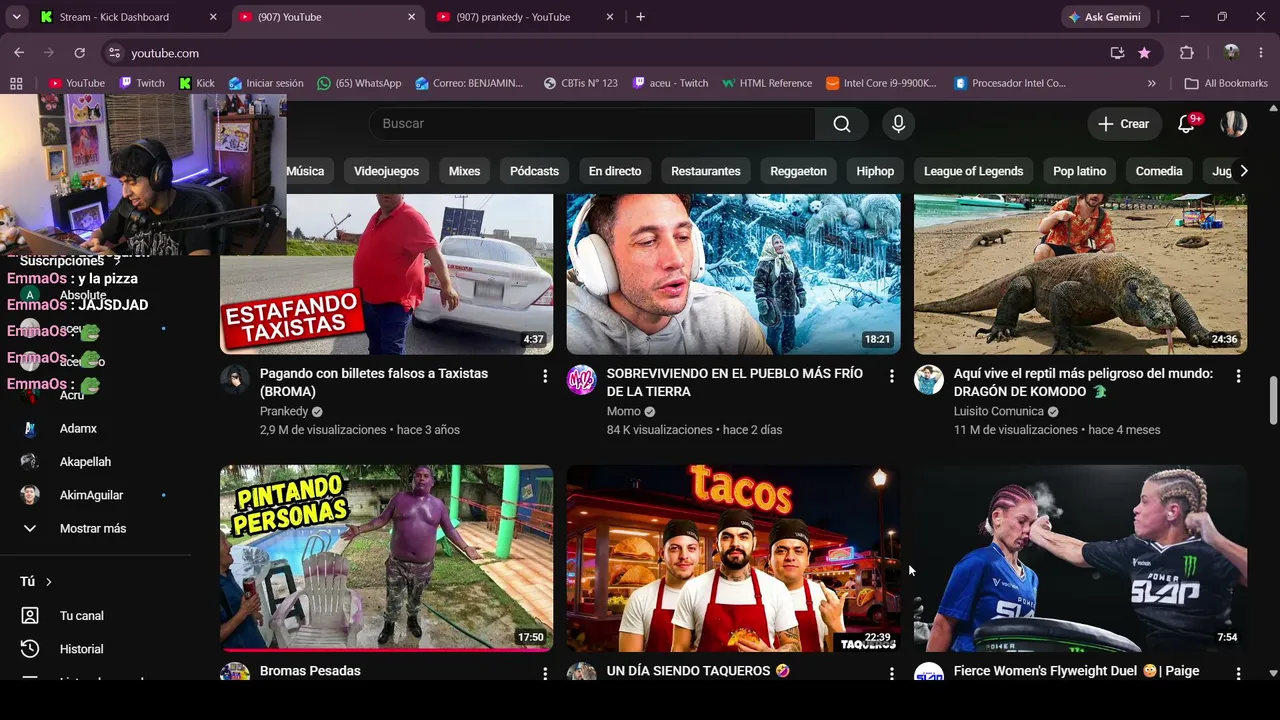Open YouTube notifications bell
This screenshot has width=1280, height=720.
tap(1187, 124)
